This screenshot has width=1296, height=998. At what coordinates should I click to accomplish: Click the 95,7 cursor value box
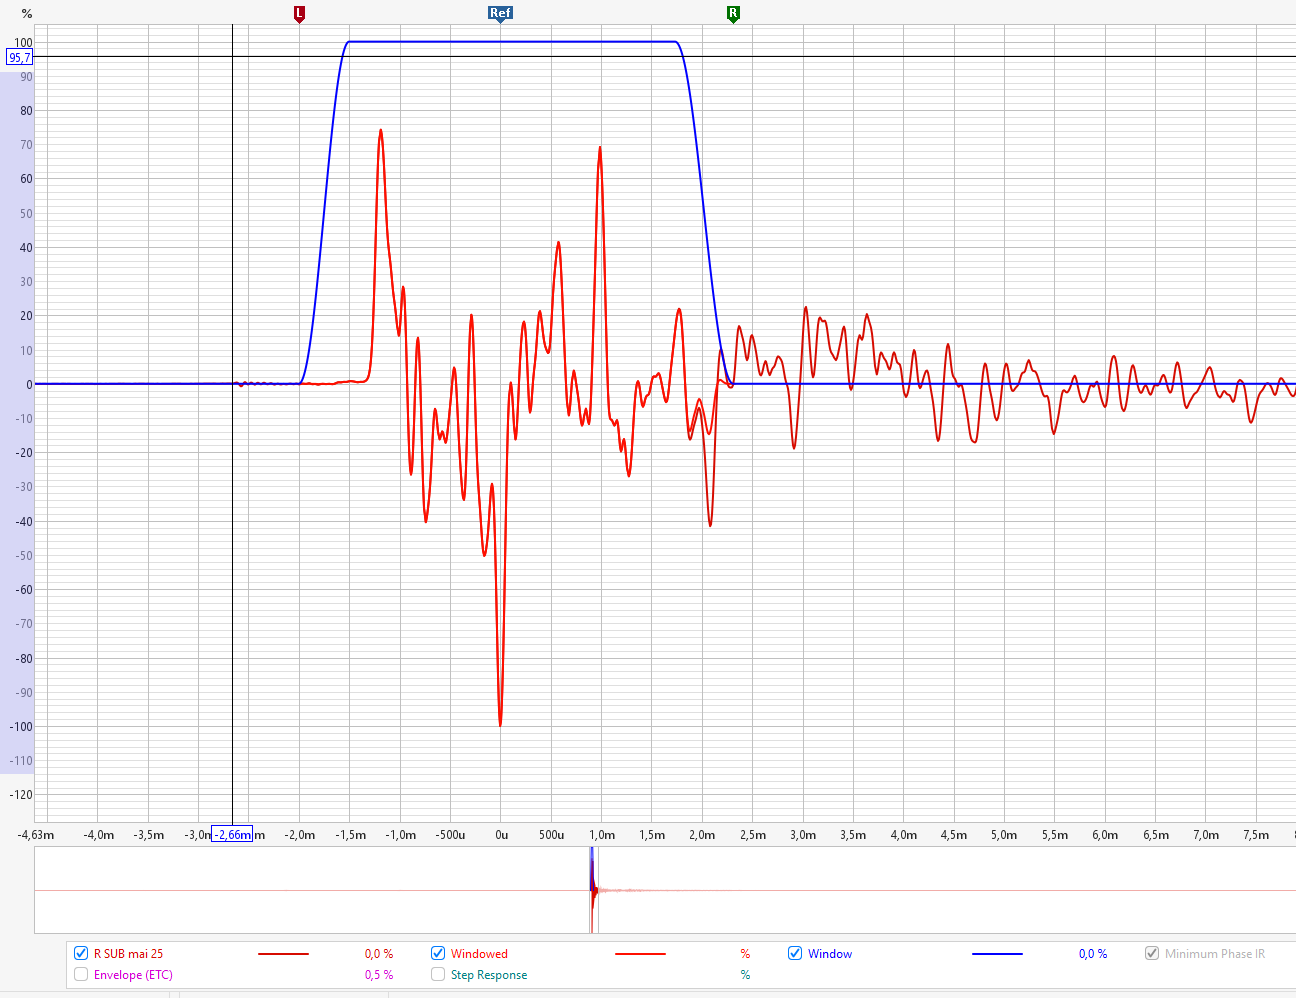19,57
